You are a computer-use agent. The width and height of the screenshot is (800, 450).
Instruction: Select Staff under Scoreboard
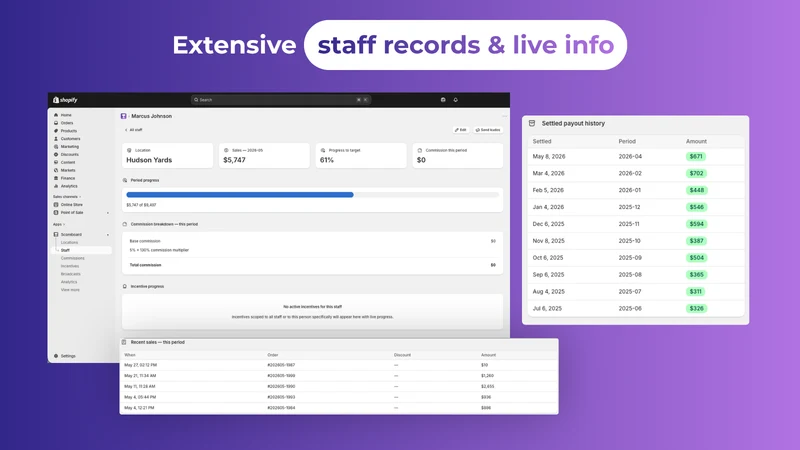(x=82, y=251)
